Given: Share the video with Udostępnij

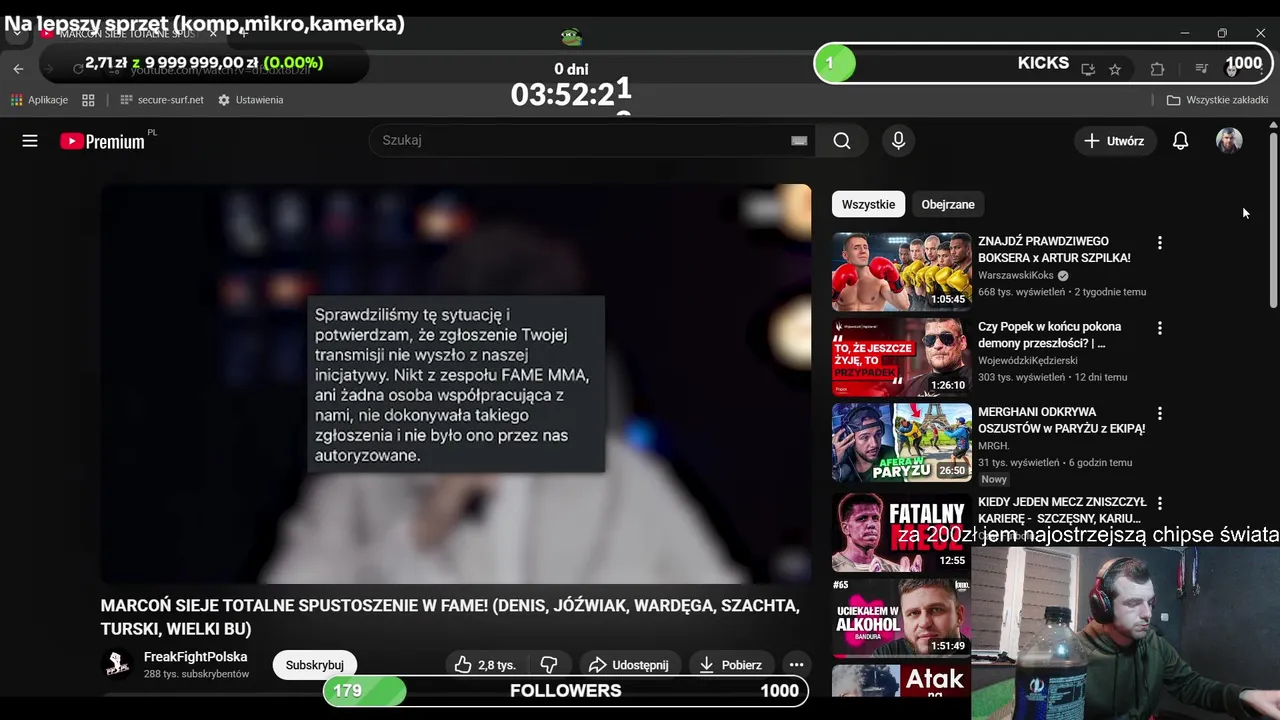Looking at the screenshot, I should [x=630, y=665].
